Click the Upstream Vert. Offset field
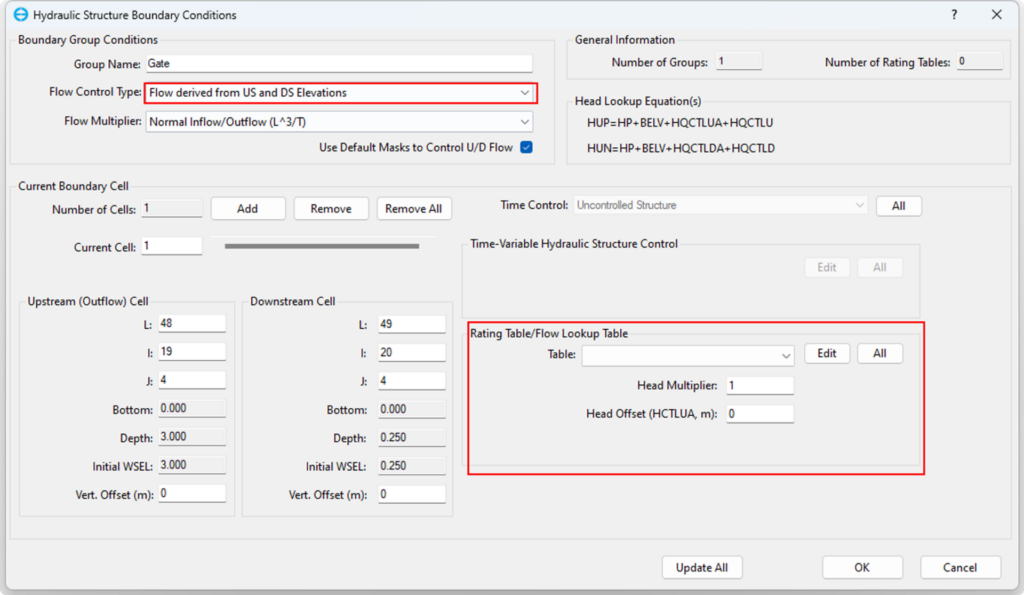Viewport: 1024px width, 595px height. click(192, 494)
